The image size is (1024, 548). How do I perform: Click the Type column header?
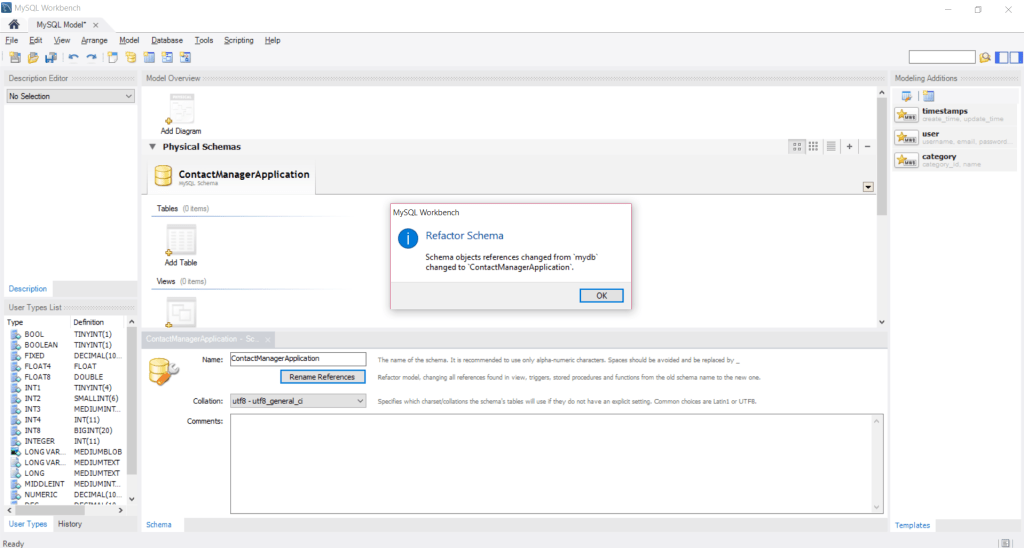pyautogui.click(x=37, y=322)
